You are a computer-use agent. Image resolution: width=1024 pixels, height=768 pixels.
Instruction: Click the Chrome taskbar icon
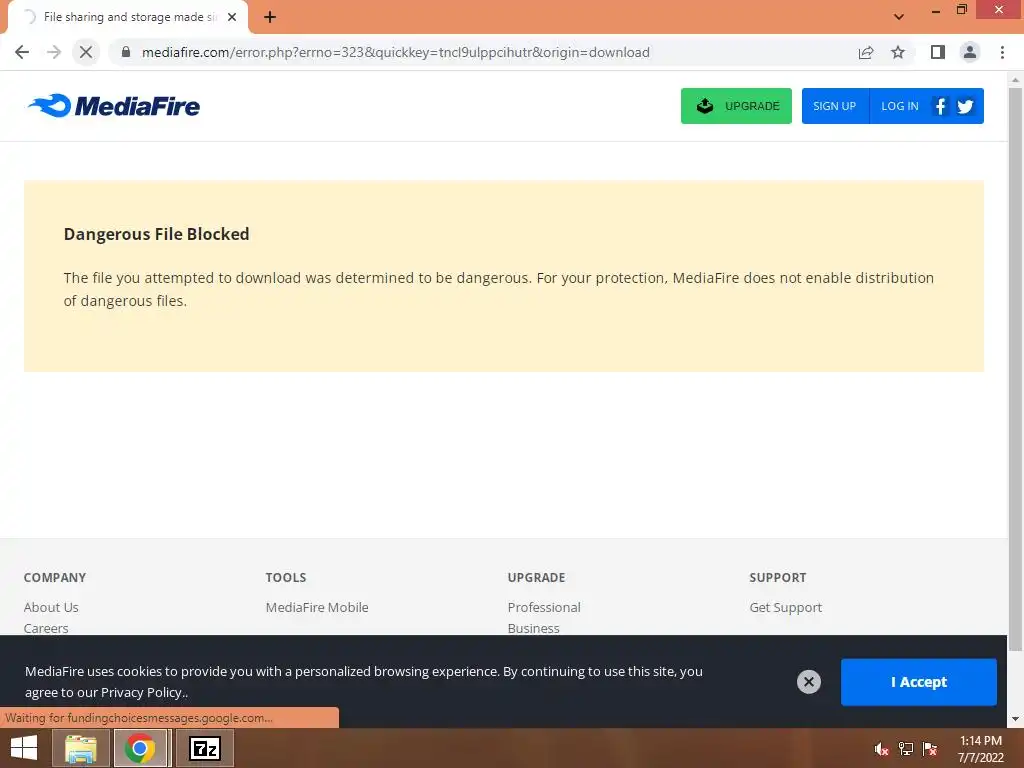click(x=140, y=748)
